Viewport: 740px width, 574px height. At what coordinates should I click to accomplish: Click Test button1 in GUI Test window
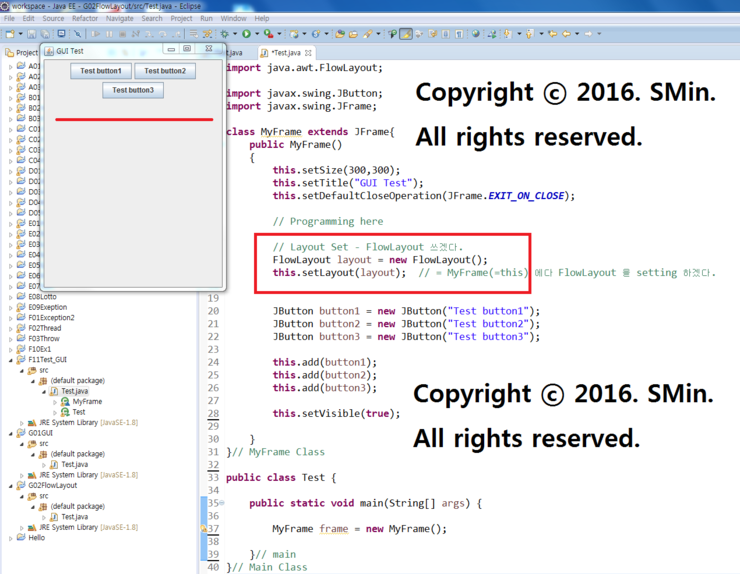pos(101,71)
